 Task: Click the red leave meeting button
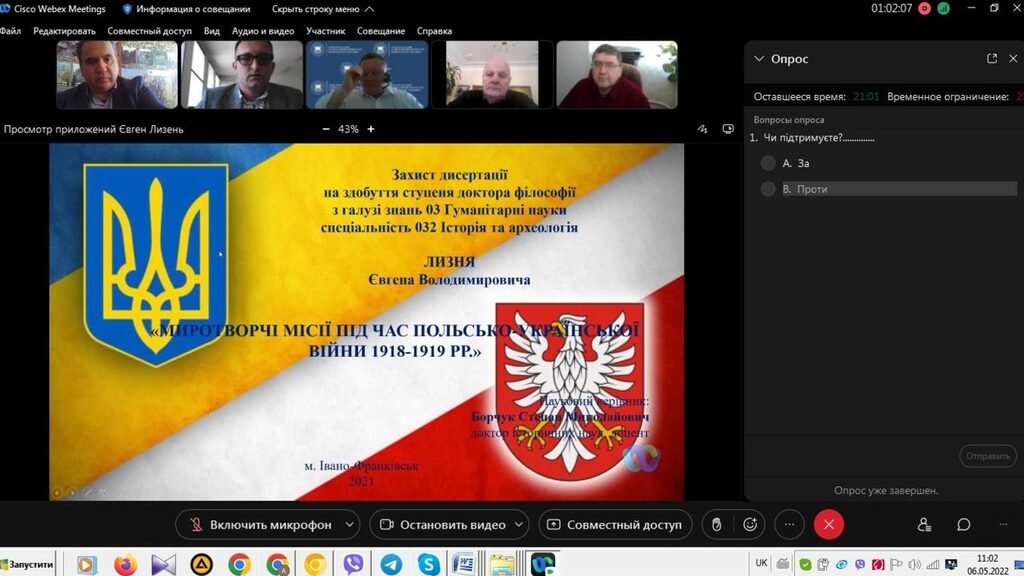828,524
